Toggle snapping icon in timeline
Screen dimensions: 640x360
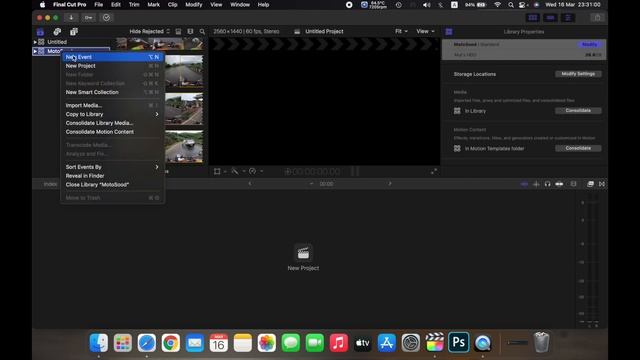click(559, 184)
